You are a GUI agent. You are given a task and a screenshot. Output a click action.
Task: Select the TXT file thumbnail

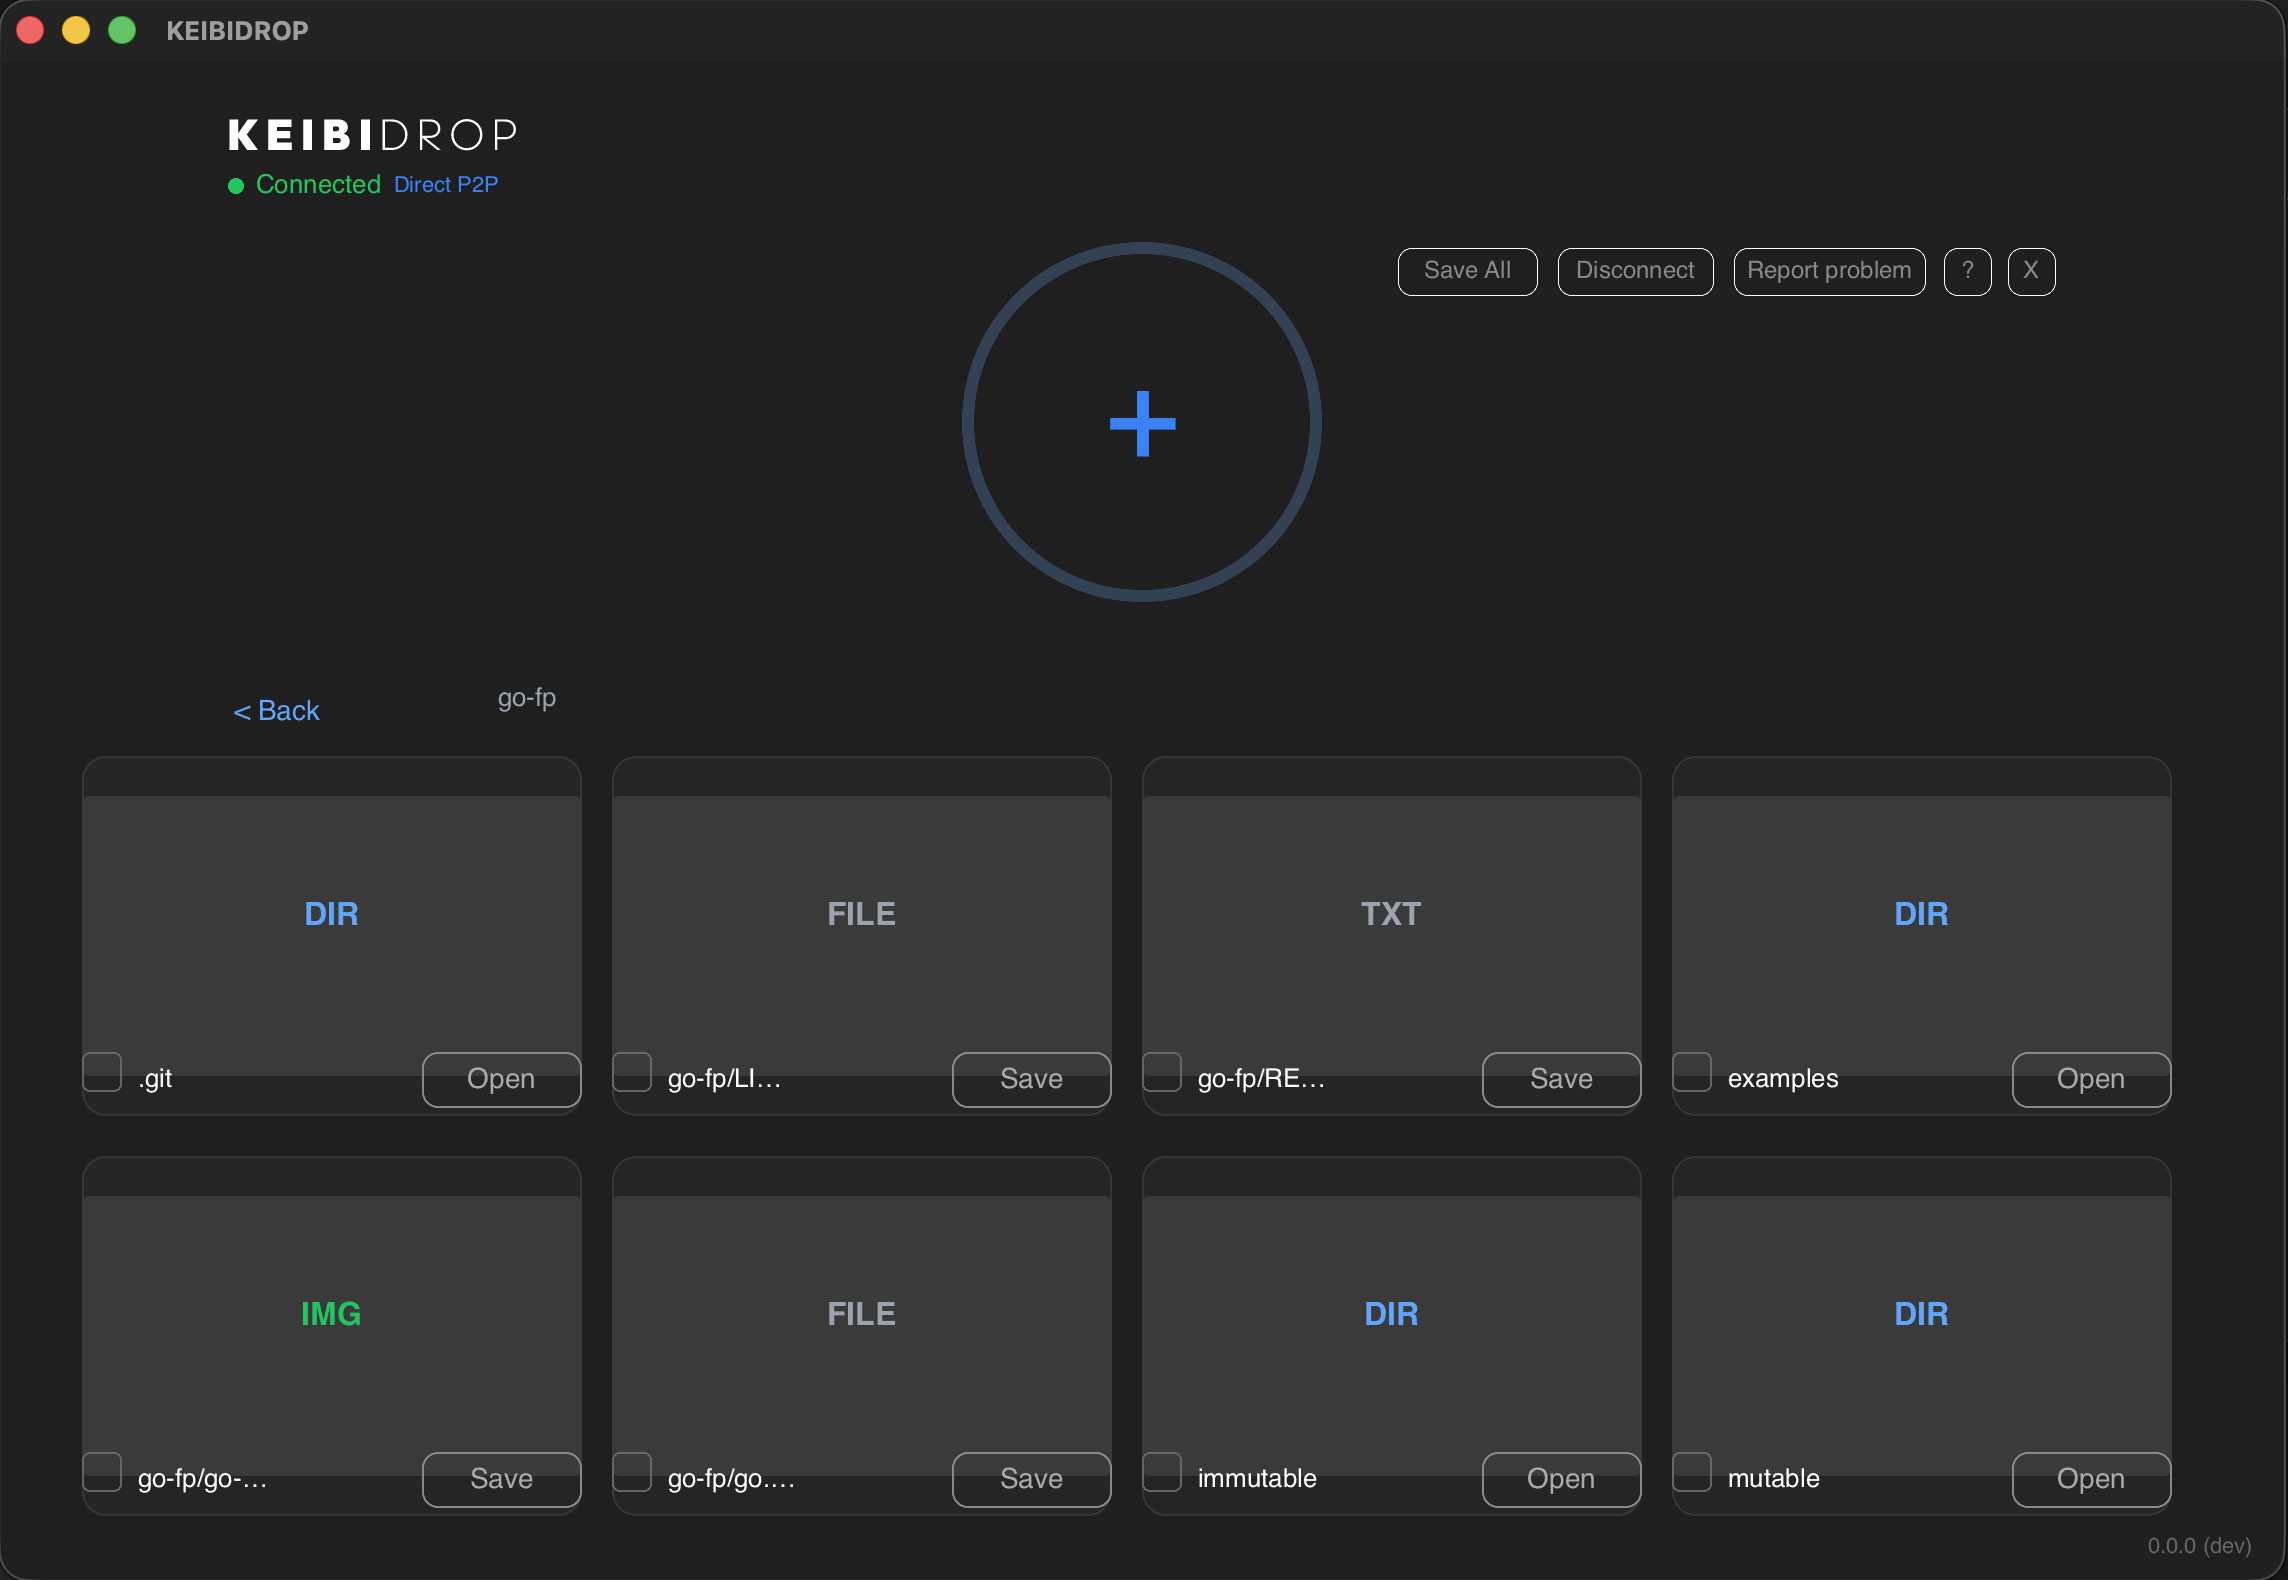pyautogui.click(x=1390, y=914)
